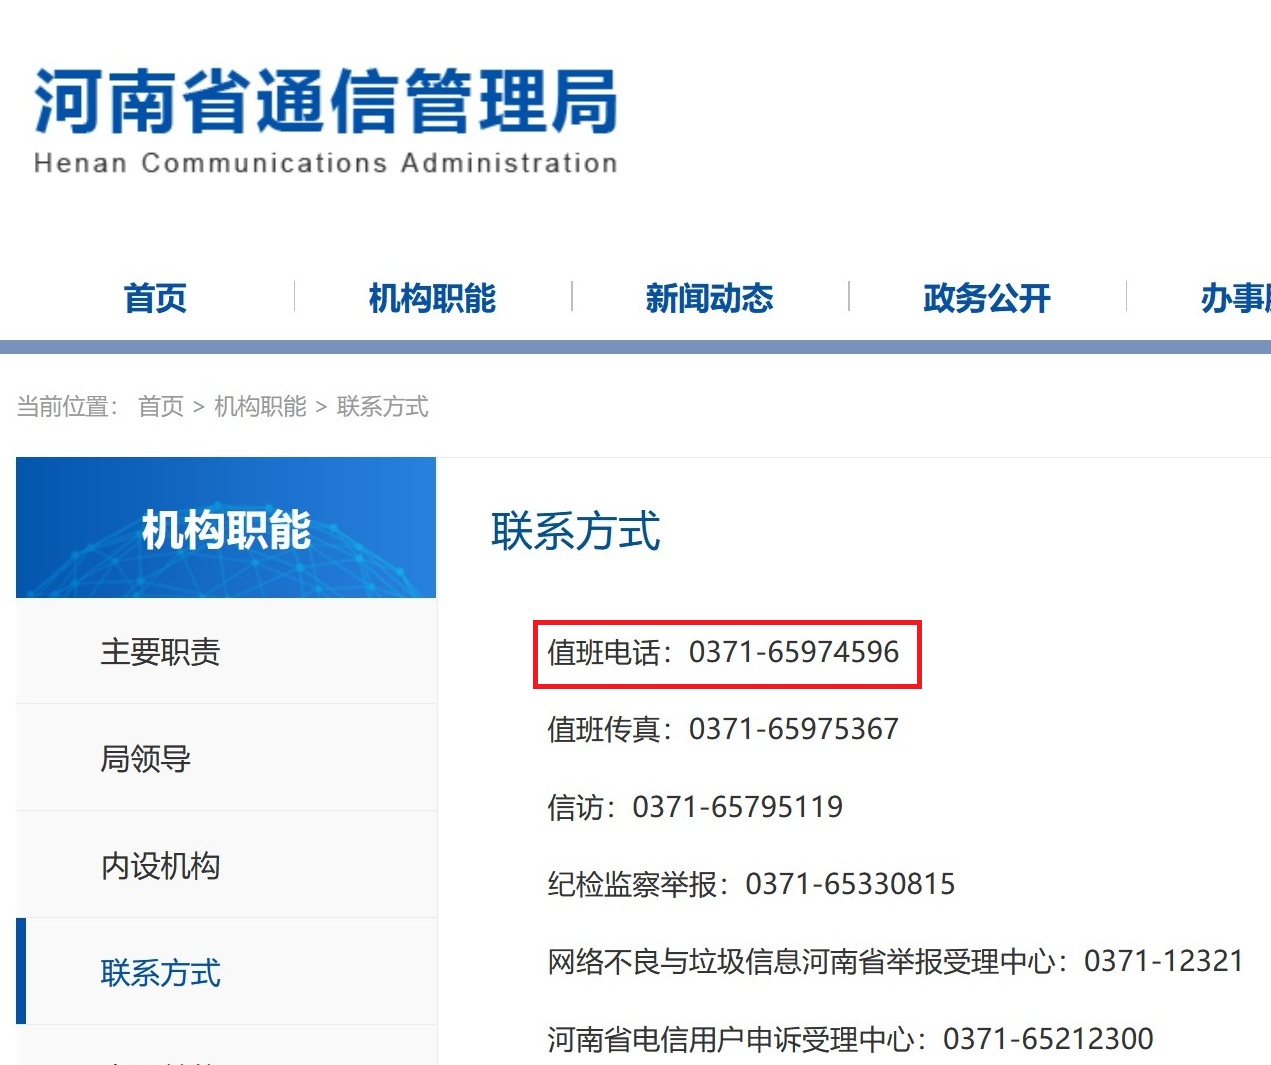Screen dimensions: 1271x1065
Task: Open 内设机构 in the left sidebar
Action: (160, 866)
